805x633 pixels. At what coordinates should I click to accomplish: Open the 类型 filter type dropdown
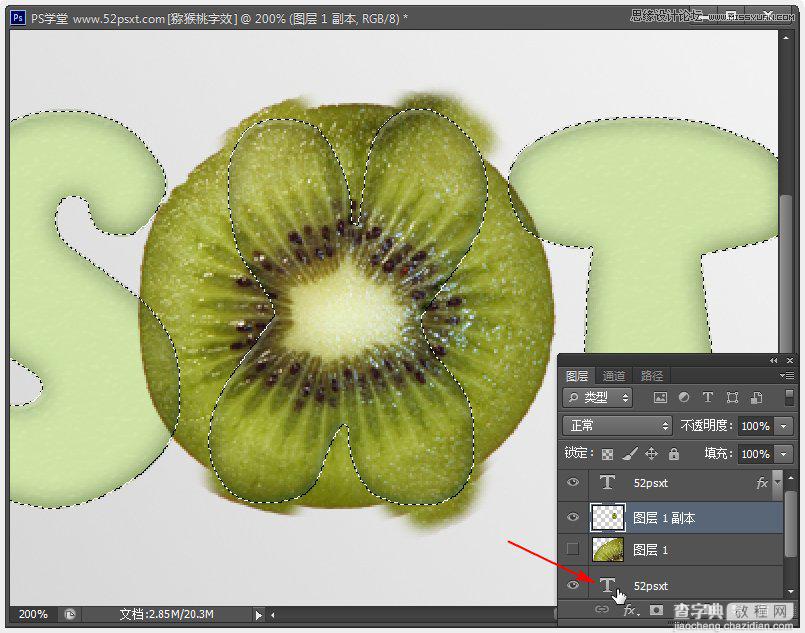(x=597, y=397)
